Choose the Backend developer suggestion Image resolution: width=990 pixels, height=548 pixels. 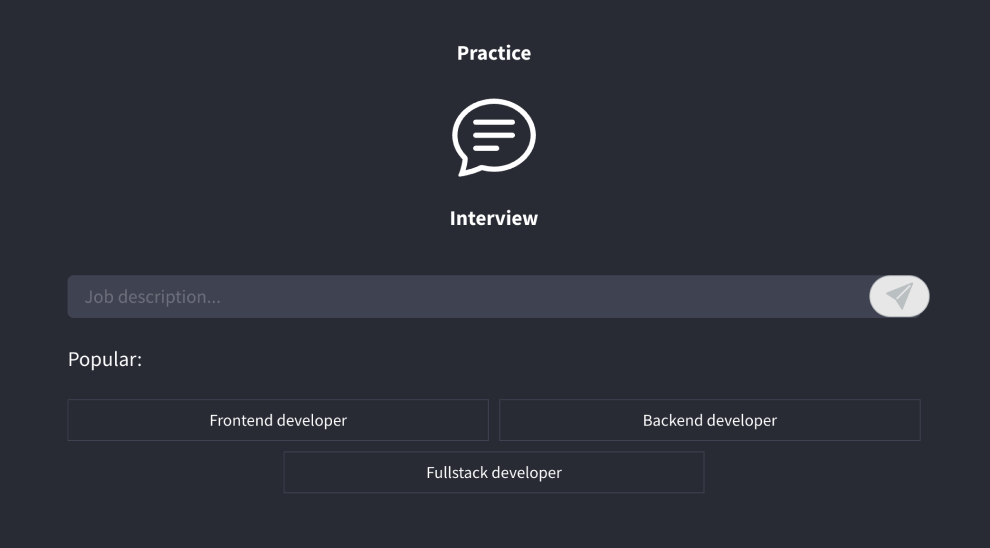point(709,420)
